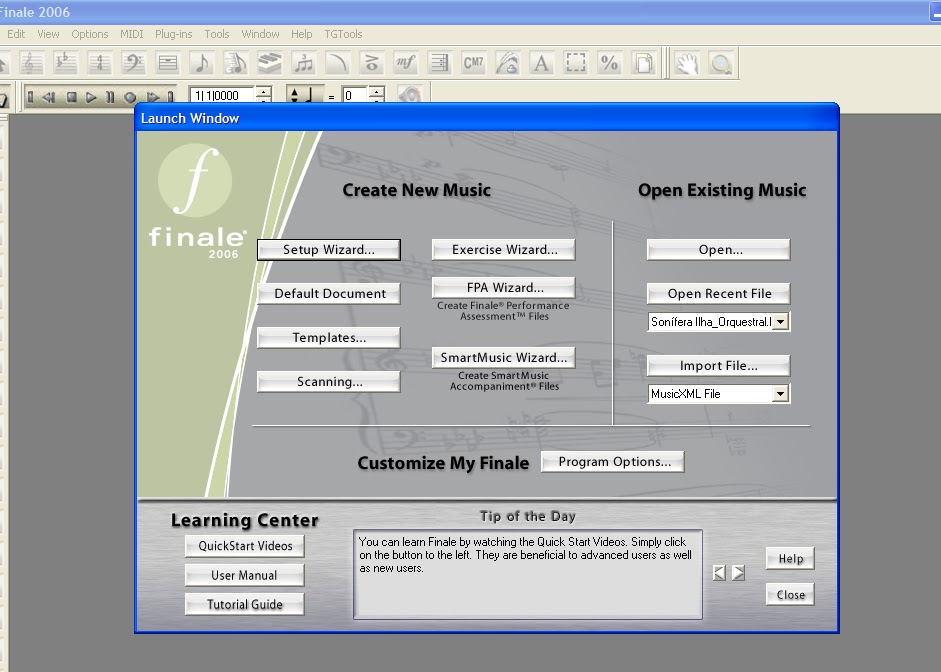941x672 pixels.
Task: Select the Simple Entry note tool
Action: click(x=202, y=63)
